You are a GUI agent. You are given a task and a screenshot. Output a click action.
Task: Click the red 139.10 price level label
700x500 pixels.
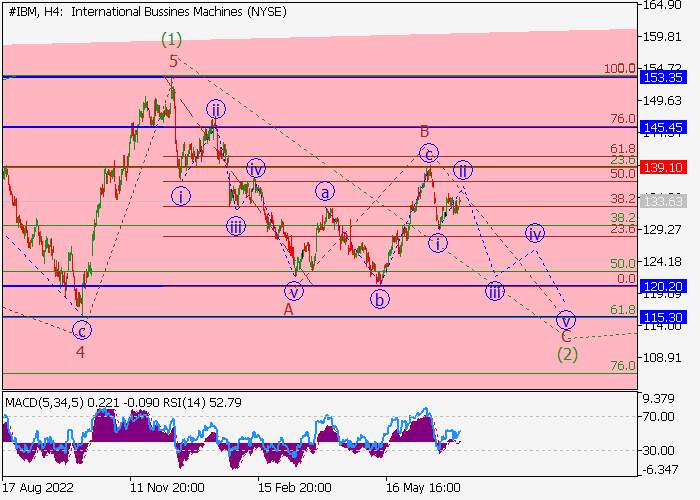[x=663, y=167]
